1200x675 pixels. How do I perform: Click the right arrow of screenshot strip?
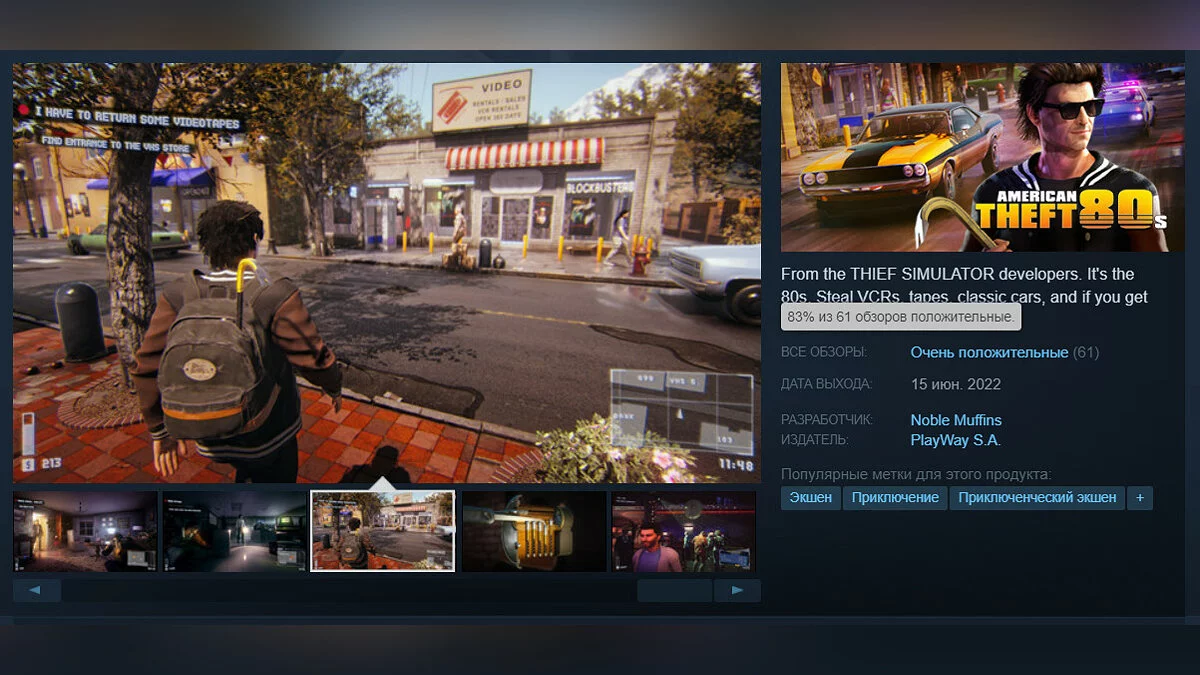pos(737,590)
